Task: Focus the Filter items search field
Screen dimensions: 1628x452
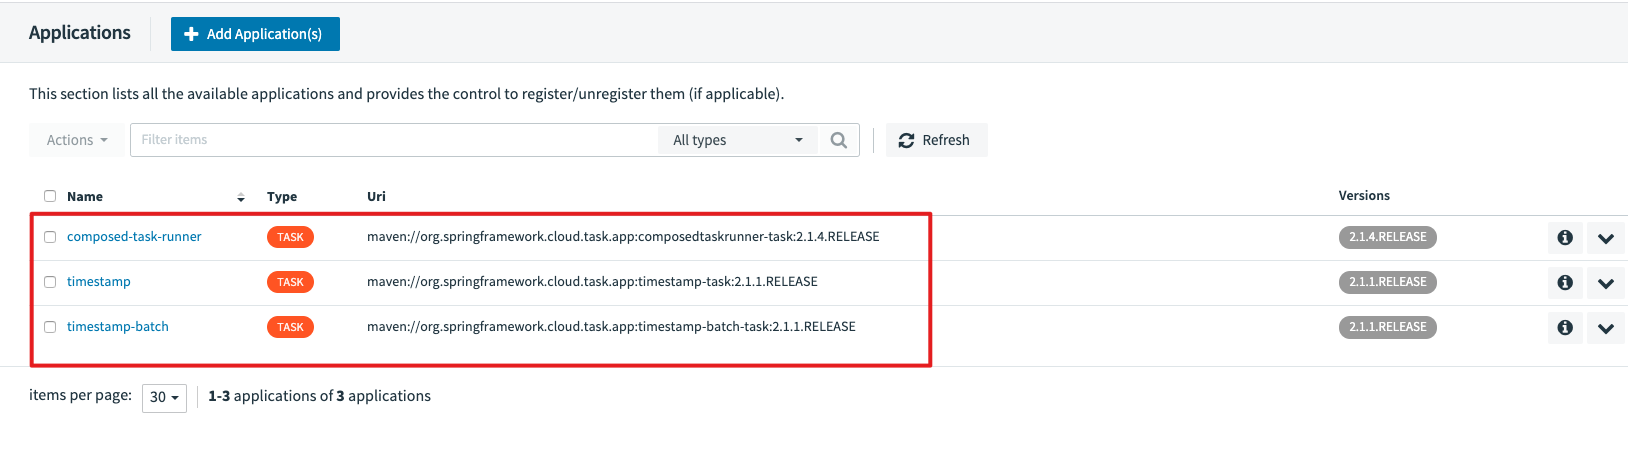Action: coord(394,140)
